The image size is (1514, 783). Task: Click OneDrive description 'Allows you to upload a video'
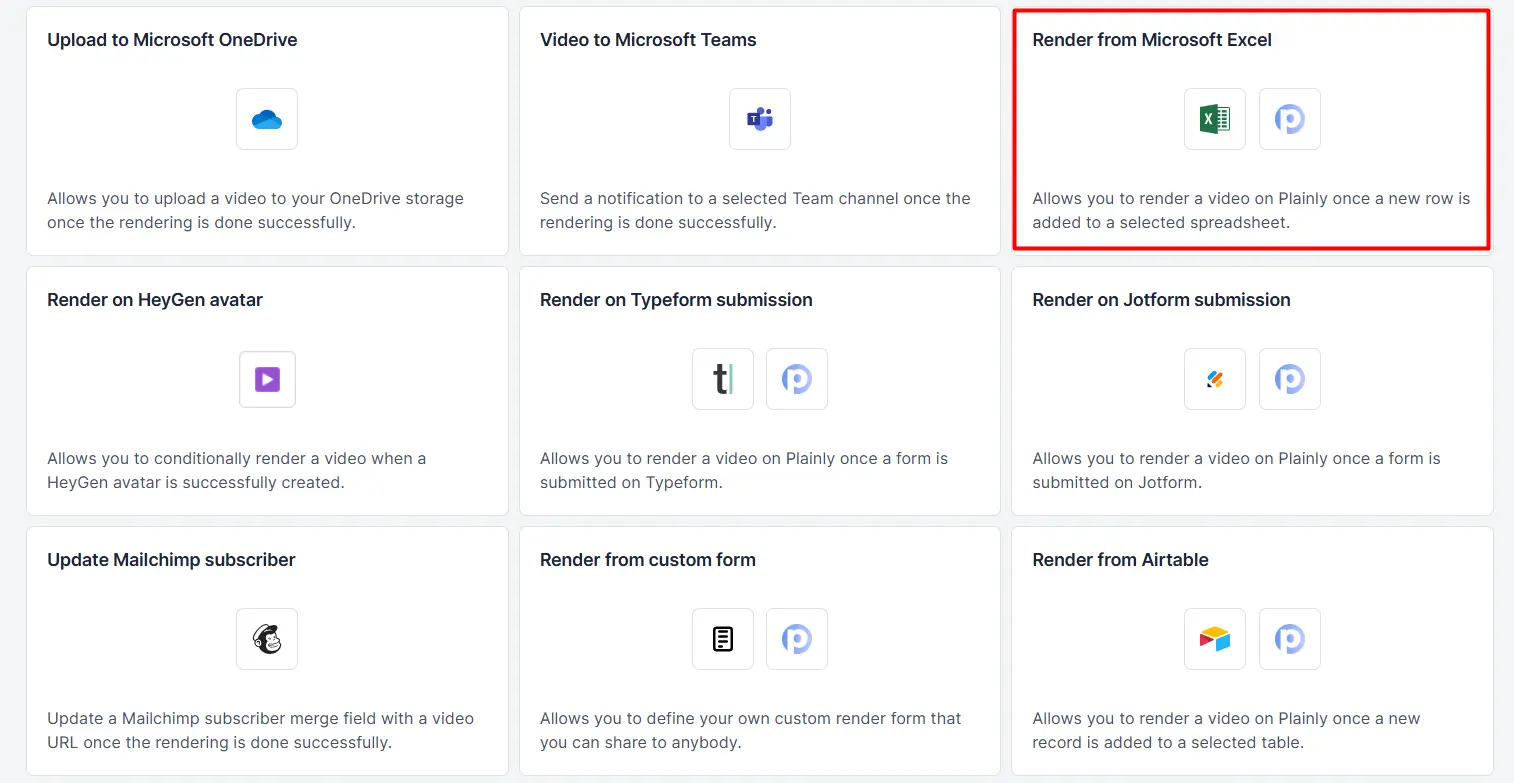tap(255, 210)
